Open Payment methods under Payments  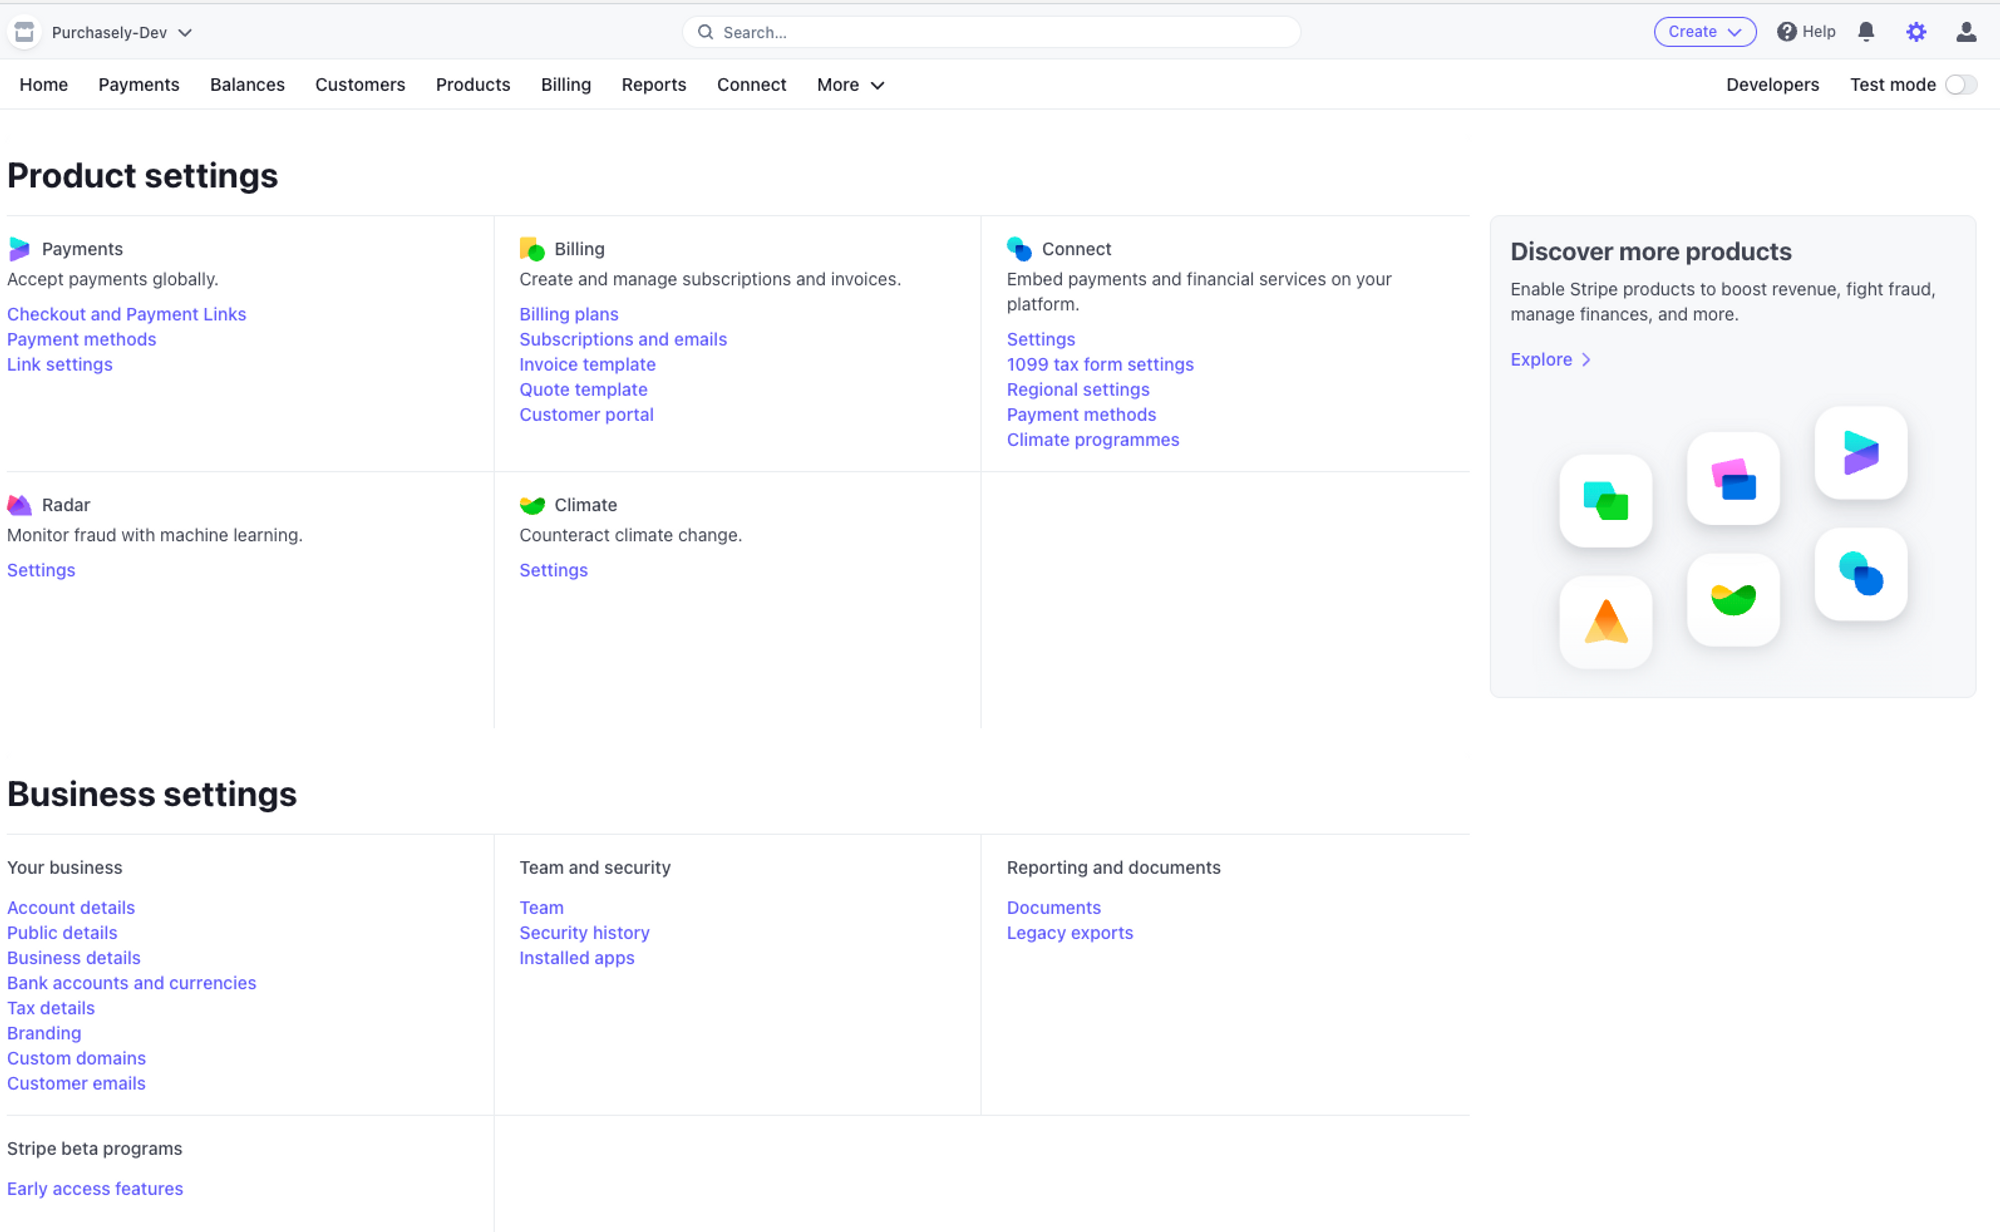click(x=82, y=339)
